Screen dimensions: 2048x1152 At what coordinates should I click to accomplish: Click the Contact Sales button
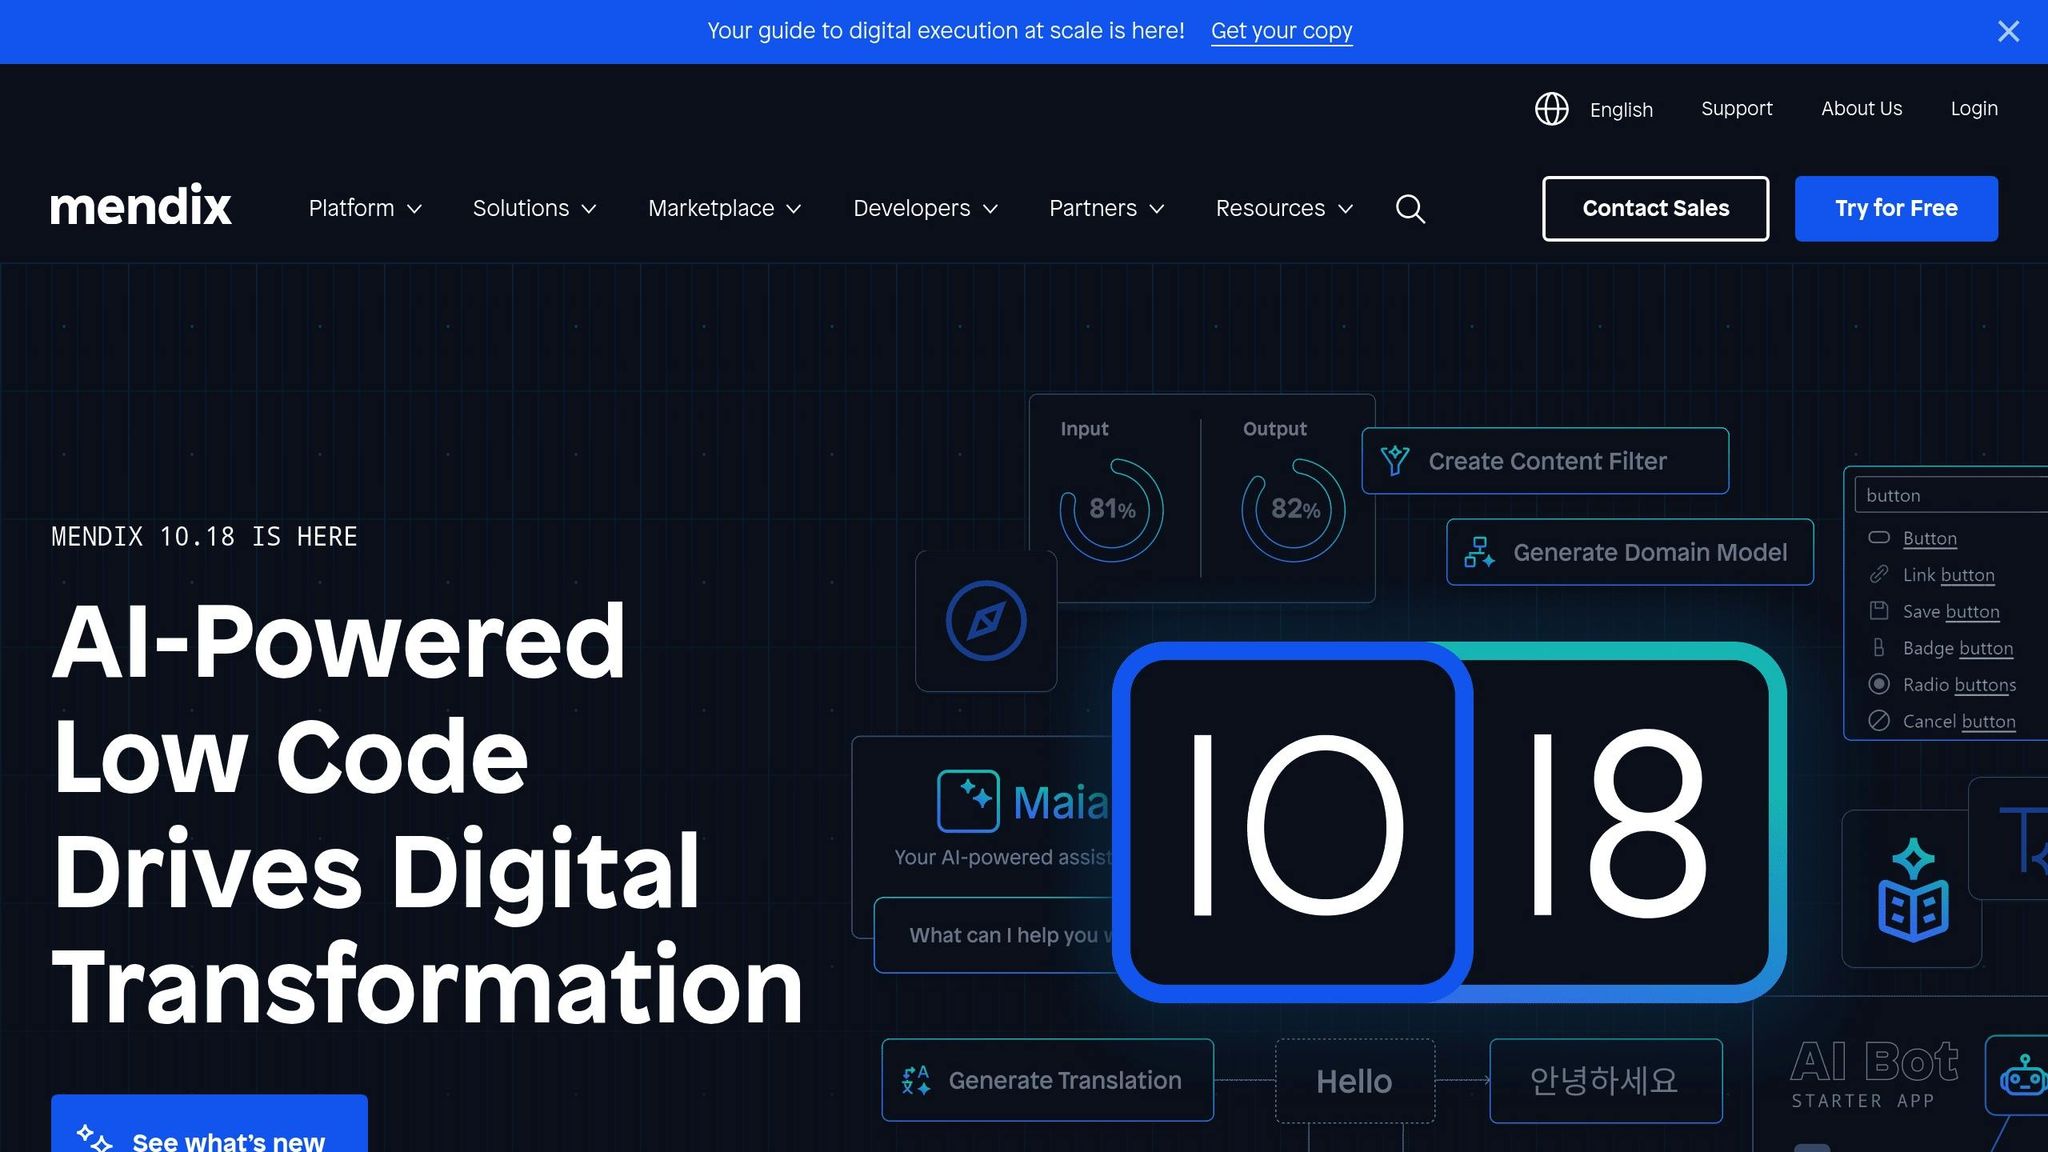coord(1655,208)
